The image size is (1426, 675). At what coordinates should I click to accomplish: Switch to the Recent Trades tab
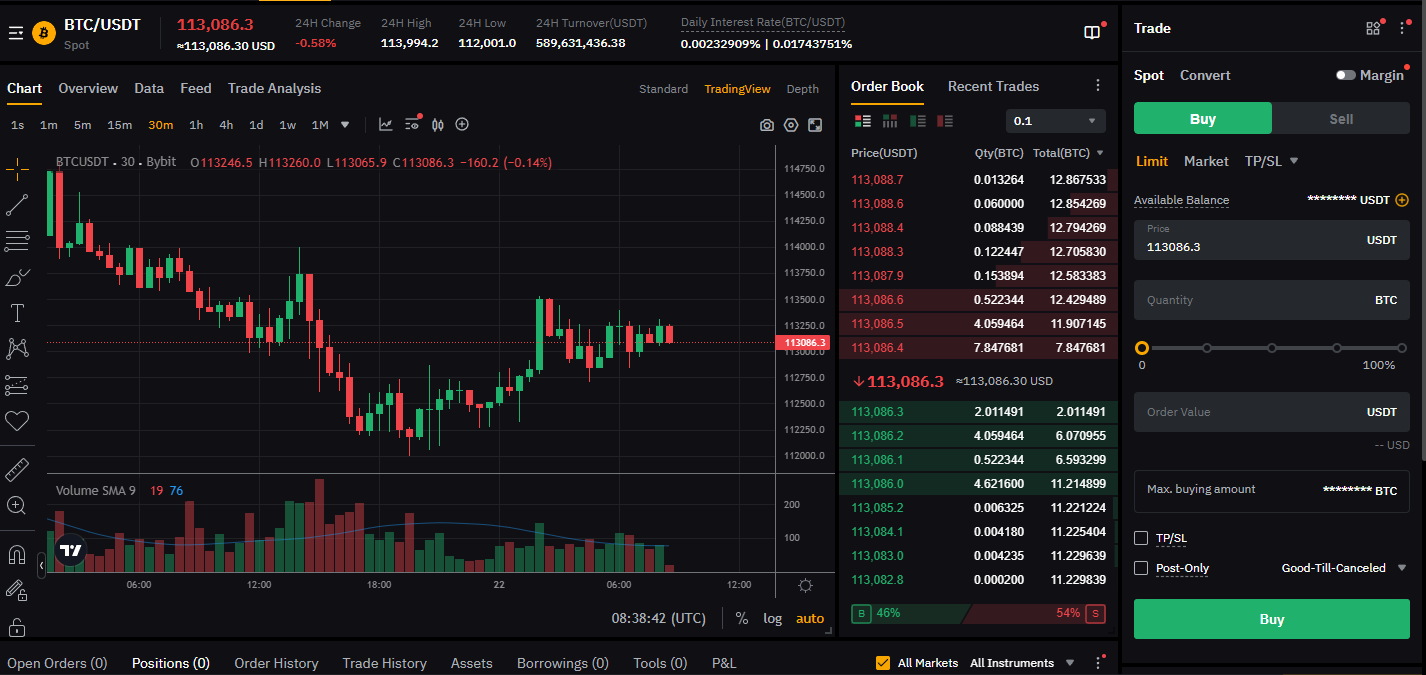pos(993,87)
